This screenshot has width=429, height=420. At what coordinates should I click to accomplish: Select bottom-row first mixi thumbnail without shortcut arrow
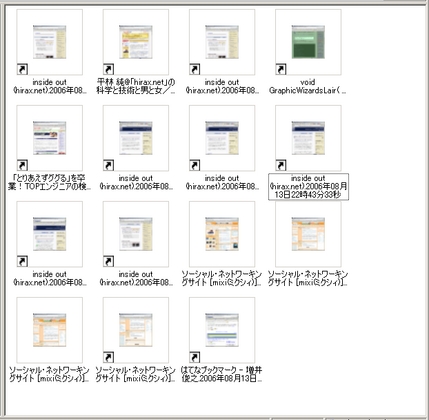tap(50, 330)
